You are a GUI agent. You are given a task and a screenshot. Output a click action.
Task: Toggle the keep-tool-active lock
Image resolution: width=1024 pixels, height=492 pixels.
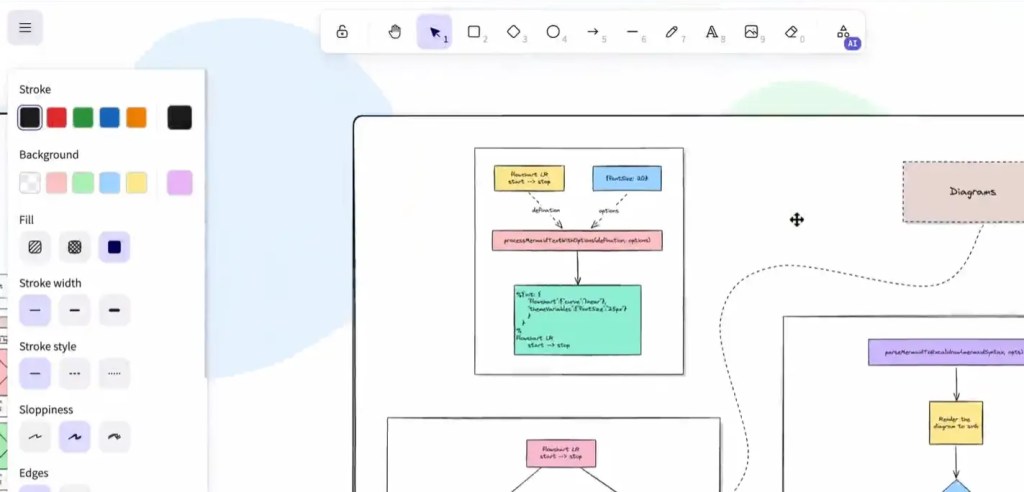click(x=342, y=32)
